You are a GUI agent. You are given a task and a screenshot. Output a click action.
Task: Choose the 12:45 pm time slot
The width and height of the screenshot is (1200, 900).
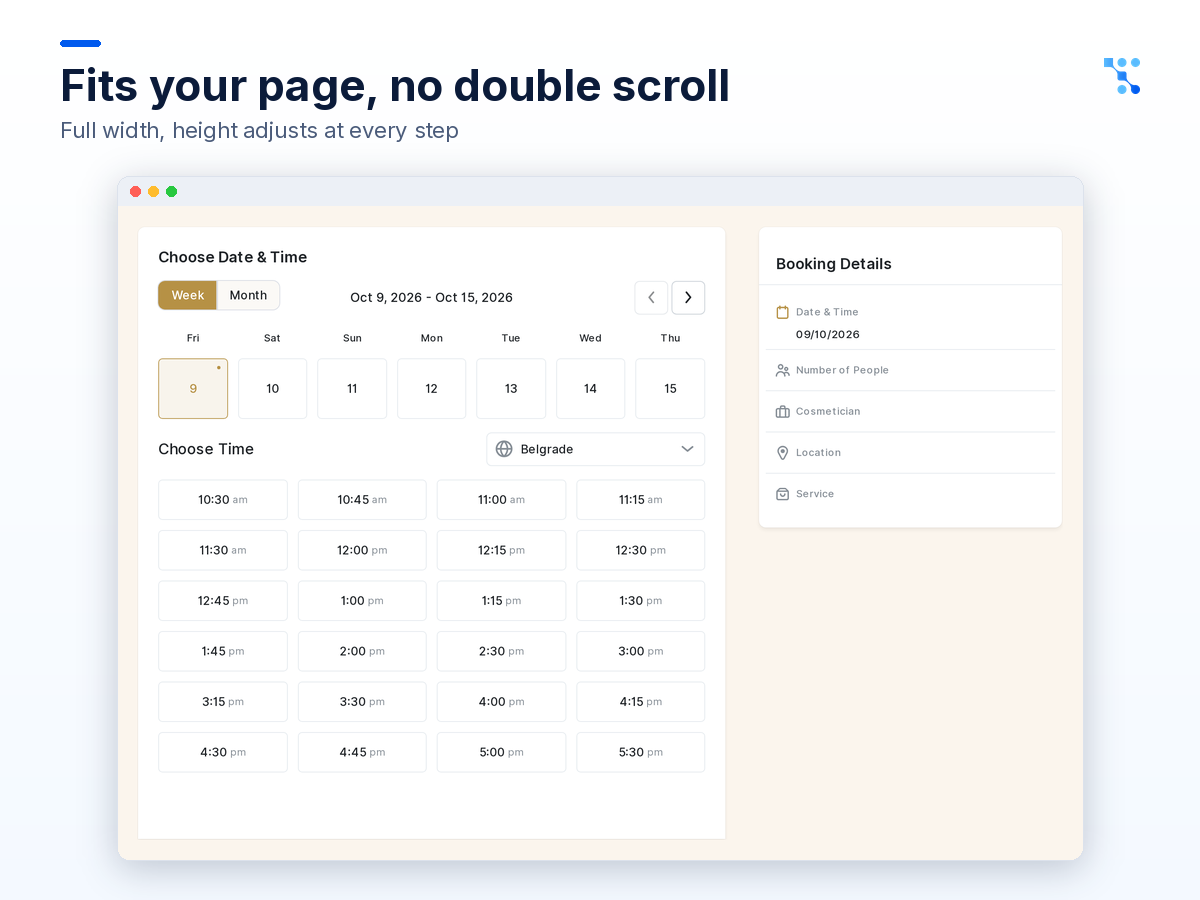click(223, 601)
